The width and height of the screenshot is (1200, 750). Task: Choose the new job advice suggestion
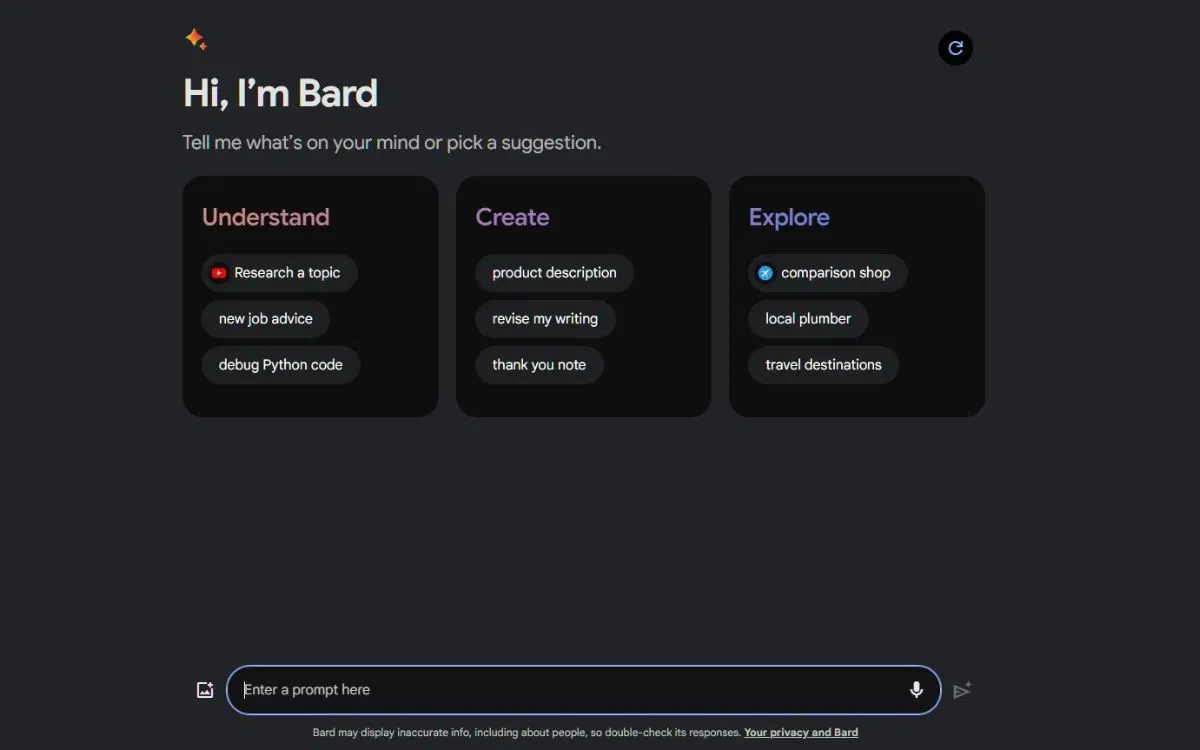[x=265, y=318]
